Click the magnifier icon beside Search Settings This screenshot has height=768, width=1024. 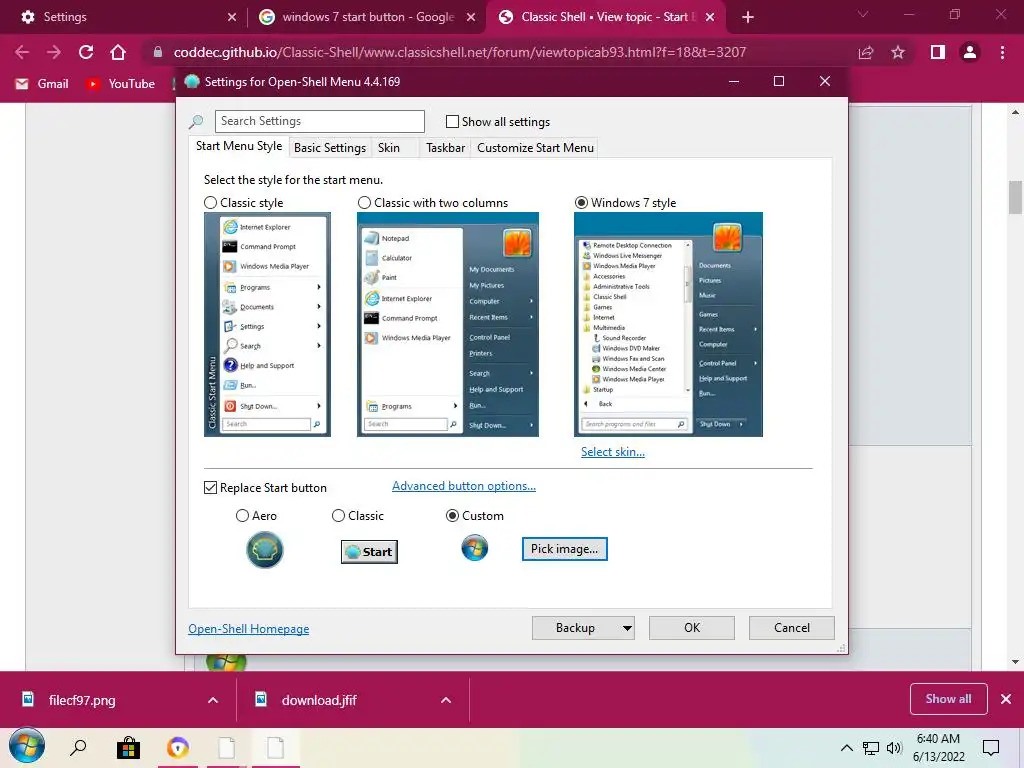point(196,121)
